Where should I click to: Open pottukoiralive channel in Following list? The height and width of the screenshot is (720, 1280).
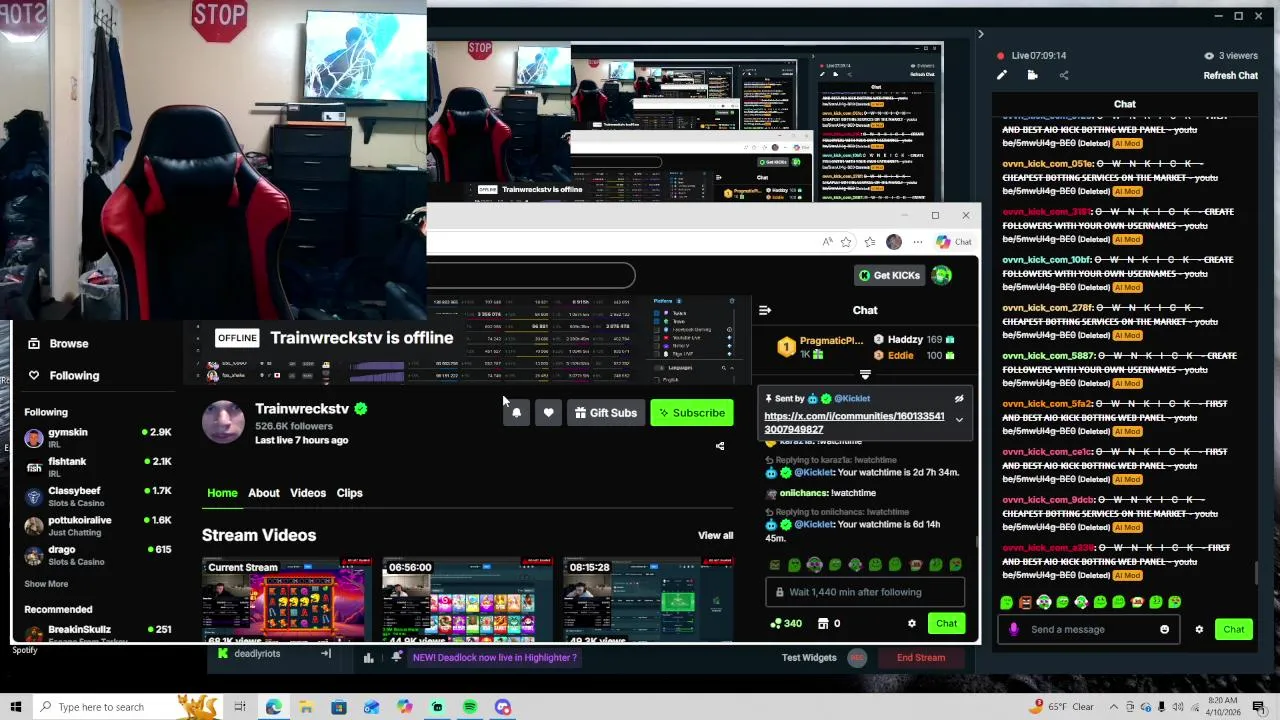click(x=98, y=526)
